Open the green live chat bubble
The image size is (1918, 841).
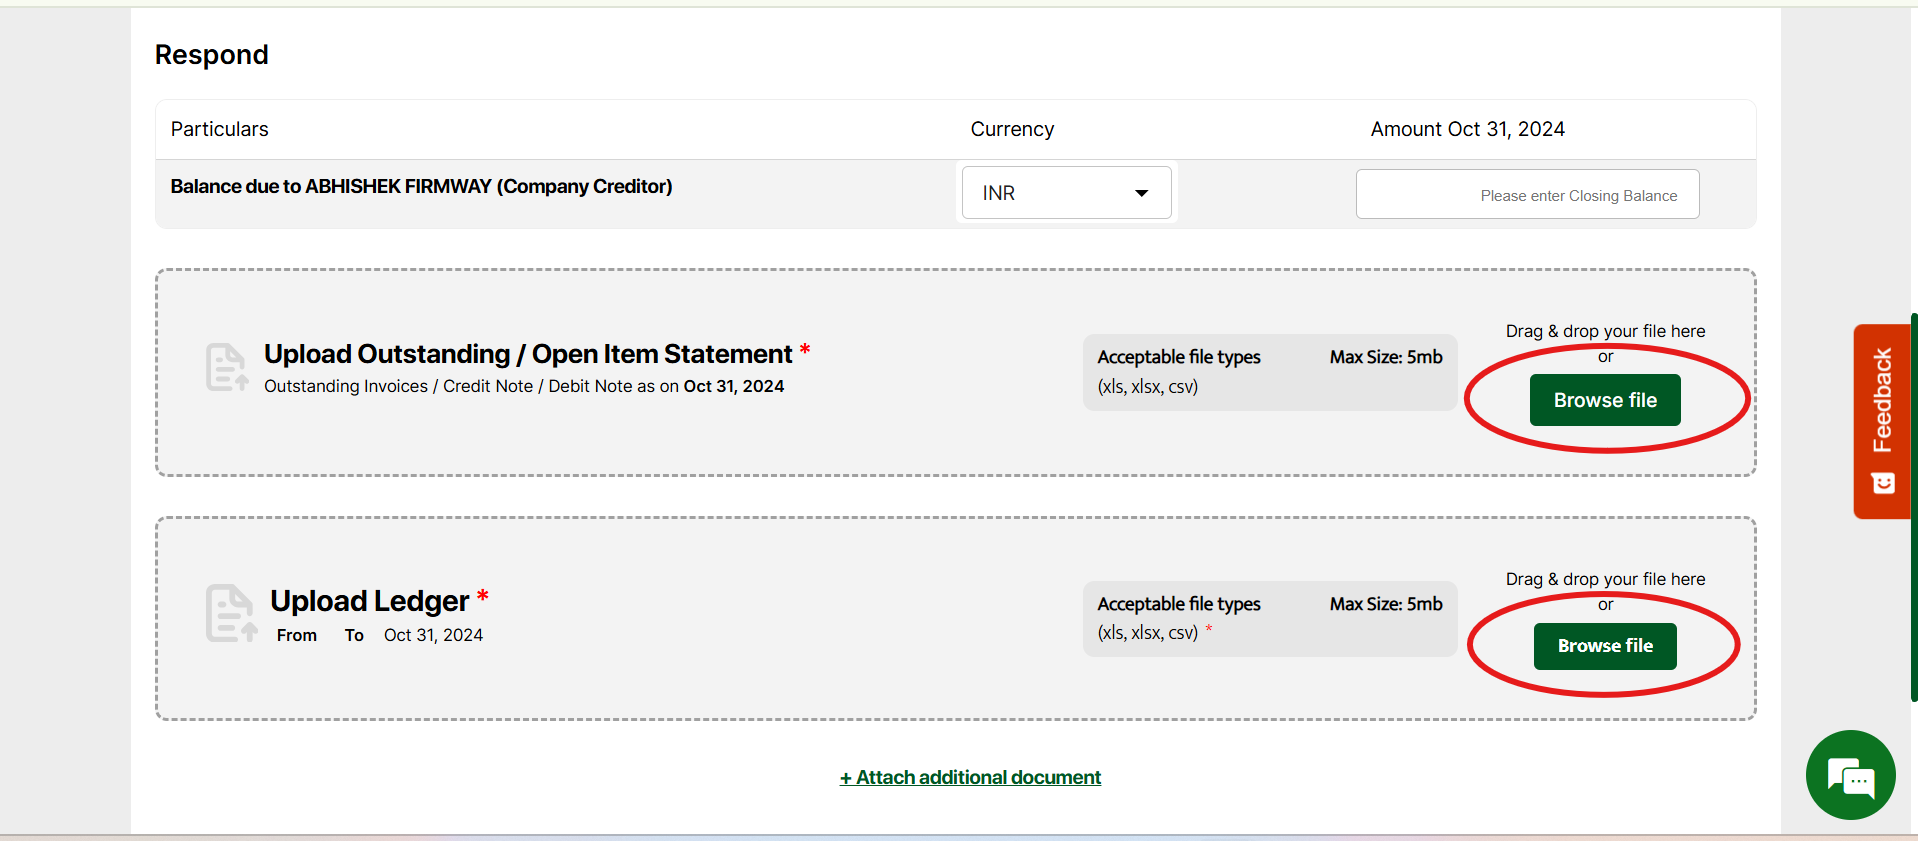(1850, 775)
